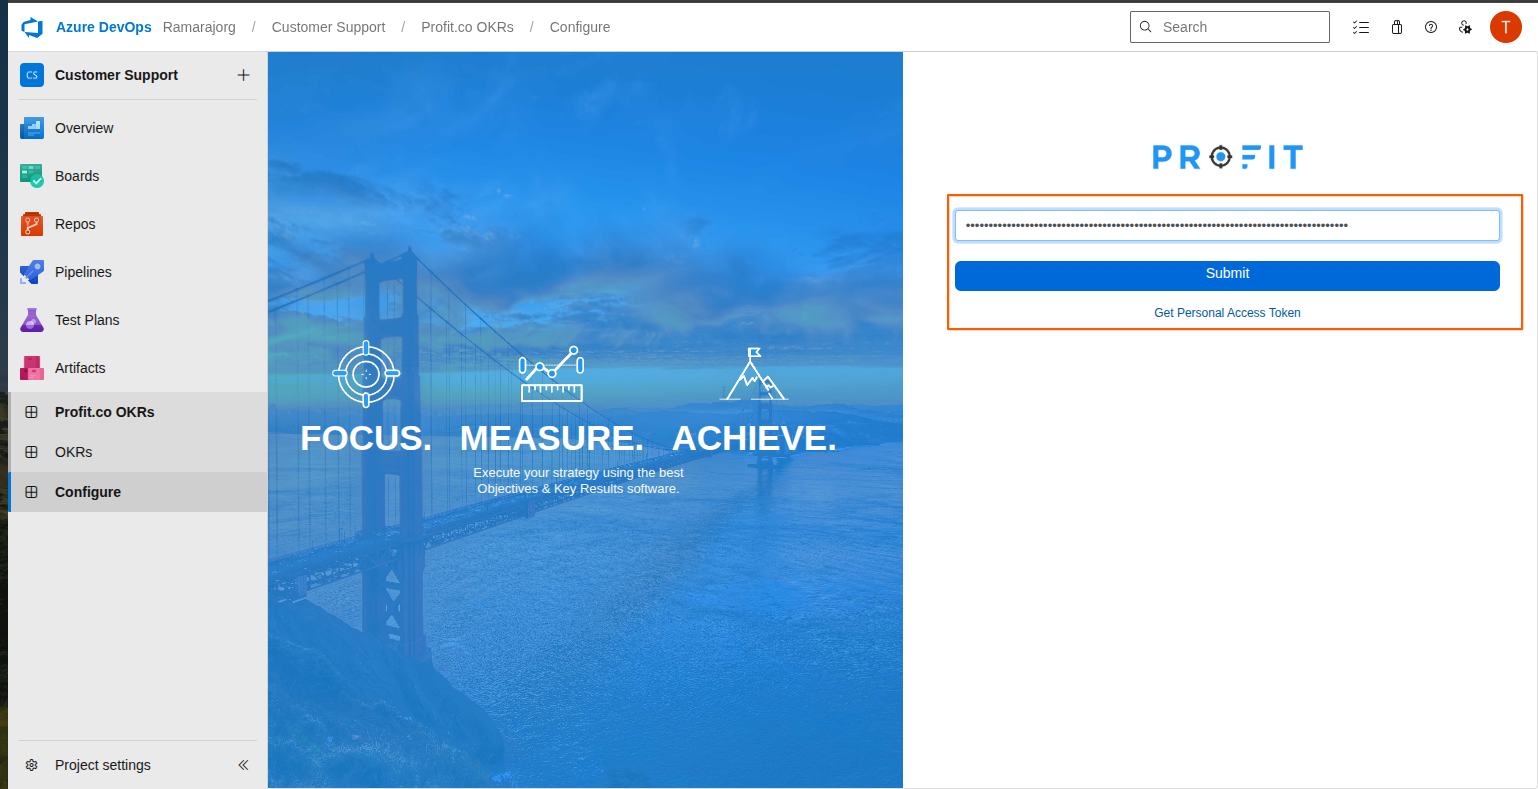Follow the Get Personal Access Token link
Viewport: 1538px width, 789px height.
1227,313
